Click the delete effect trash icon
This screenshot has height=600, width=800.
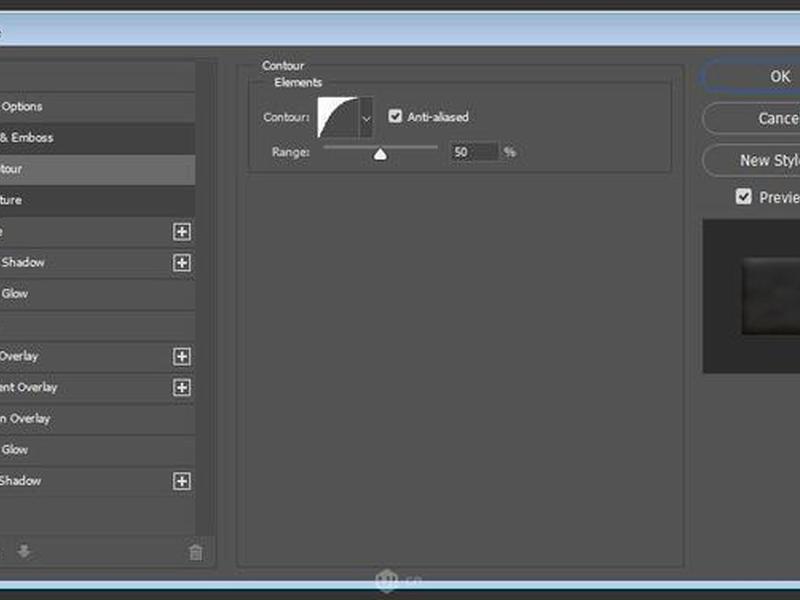[195, 552]
